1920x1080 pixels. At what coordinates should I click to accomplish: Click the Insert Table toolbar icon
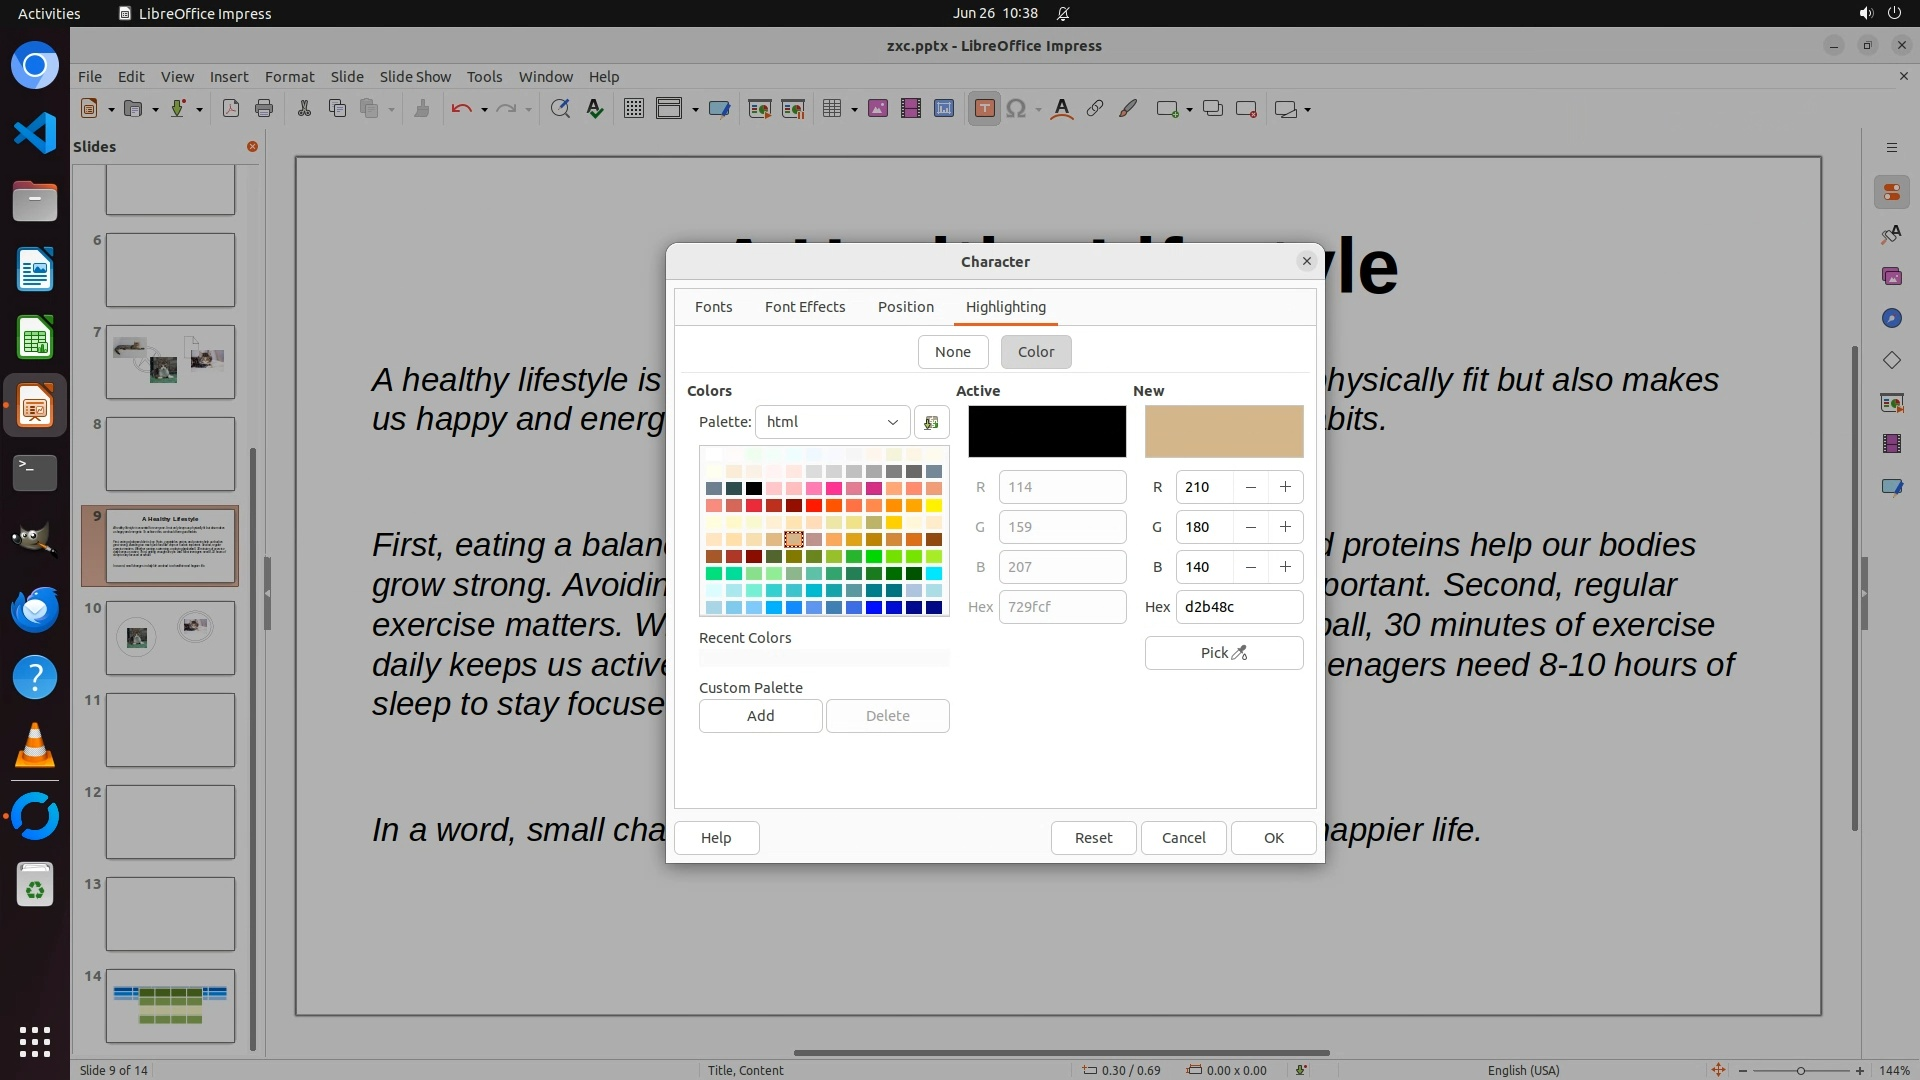(831, 109)
